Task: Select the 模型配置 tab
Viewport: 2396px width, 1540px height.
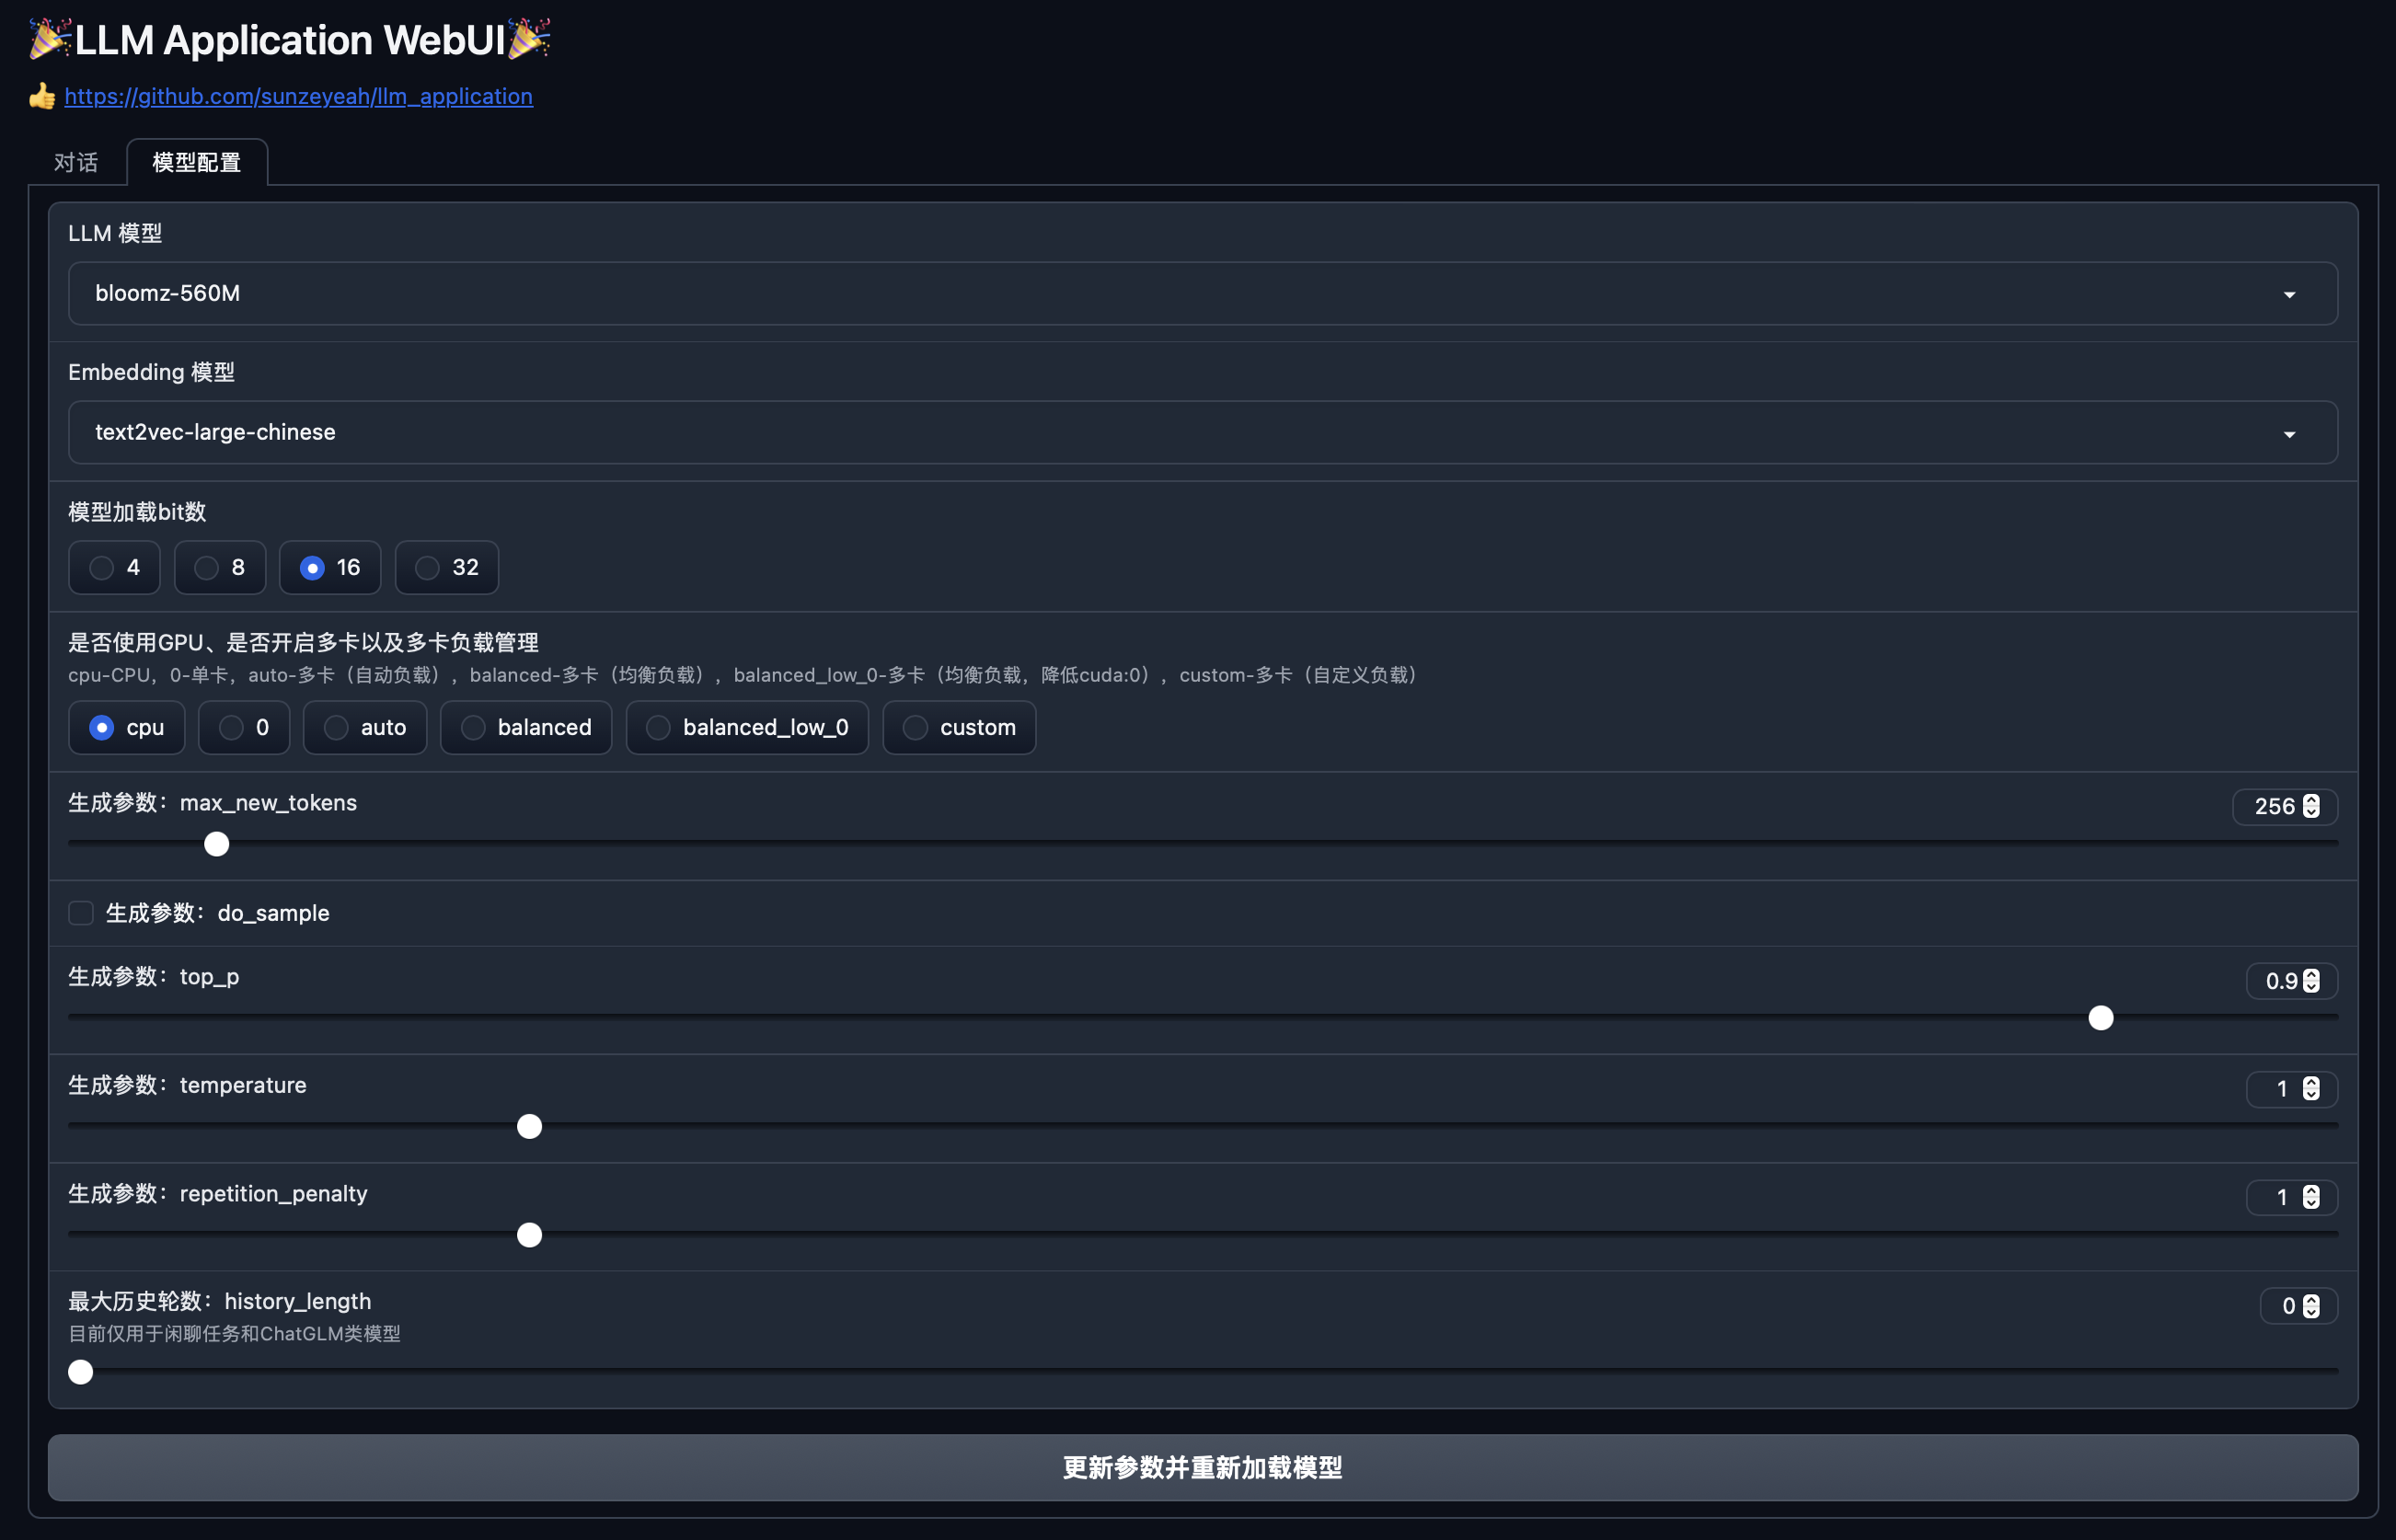Action: [x=197, y=162]
